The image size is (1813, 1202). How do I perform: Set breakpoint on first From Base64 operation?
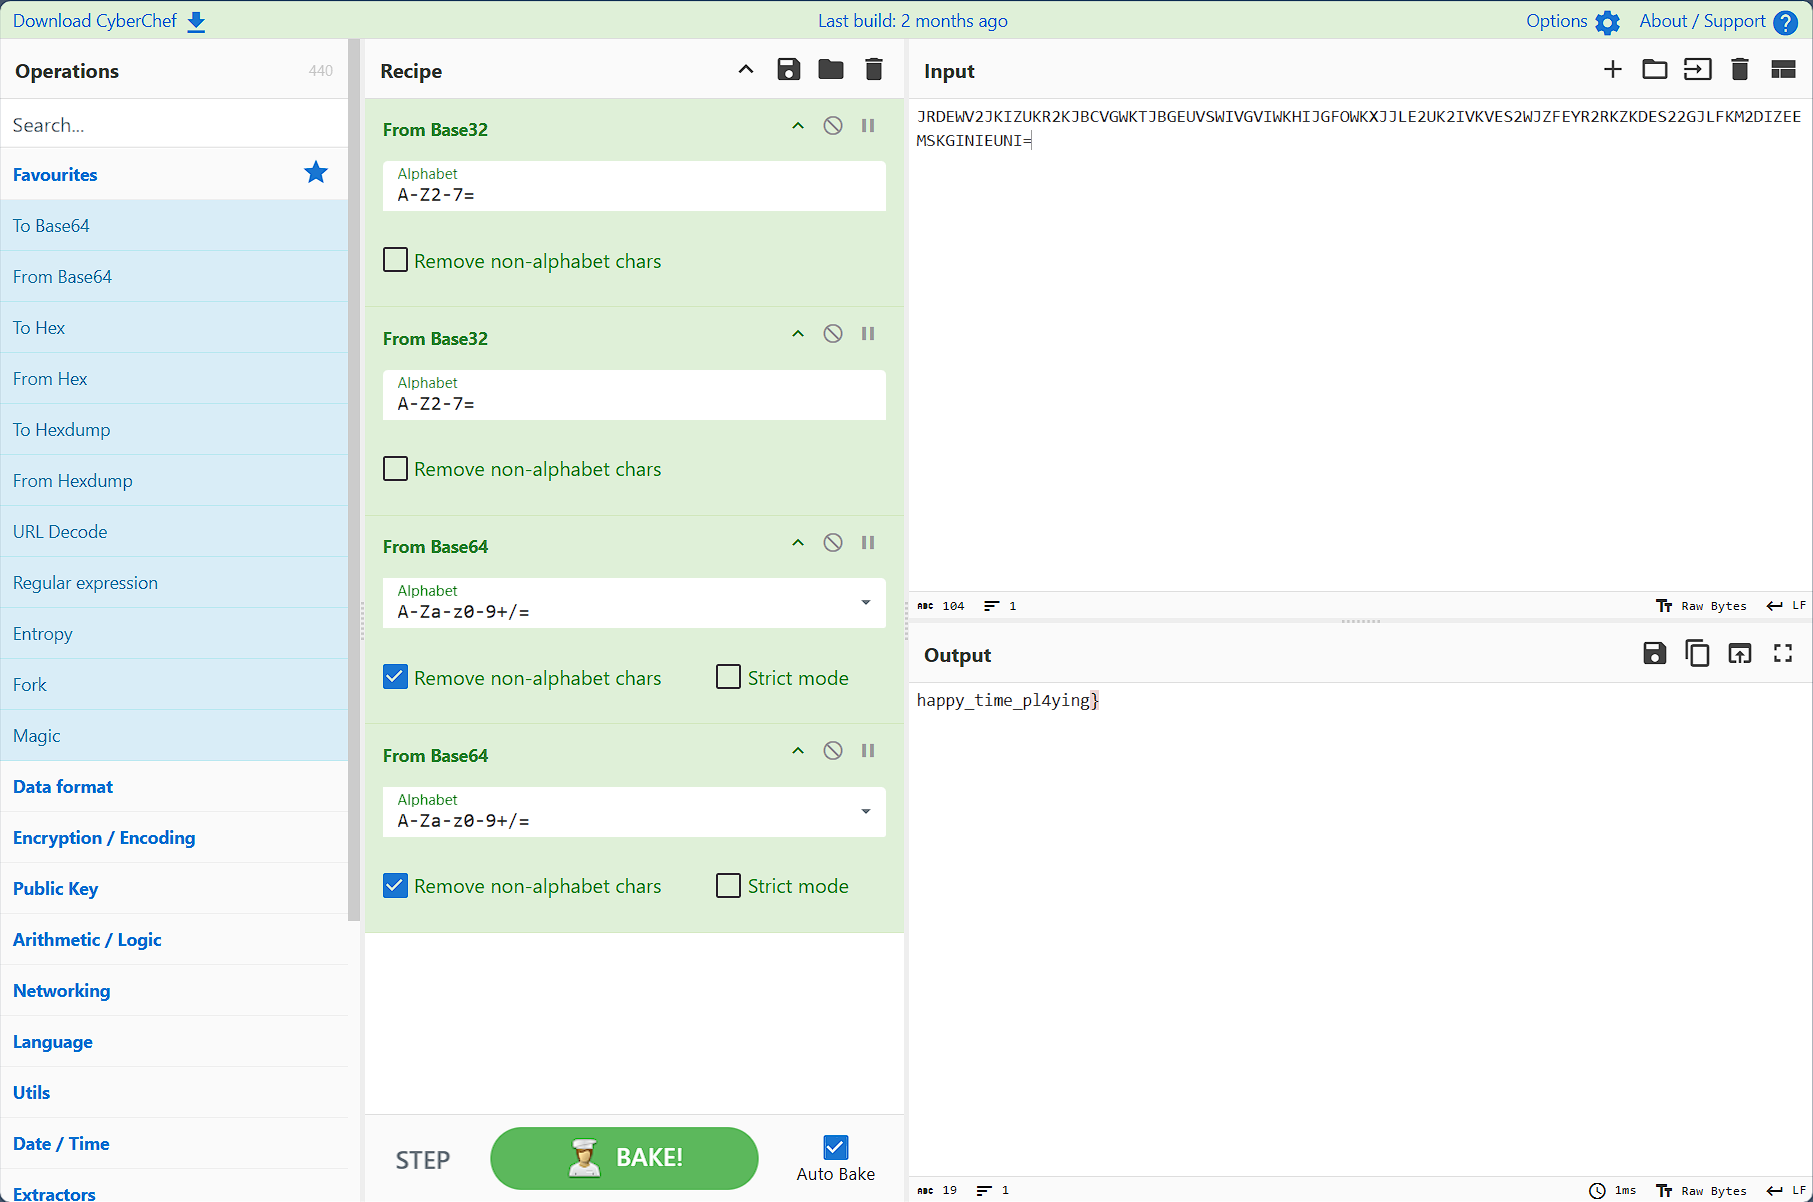point(868,543)
